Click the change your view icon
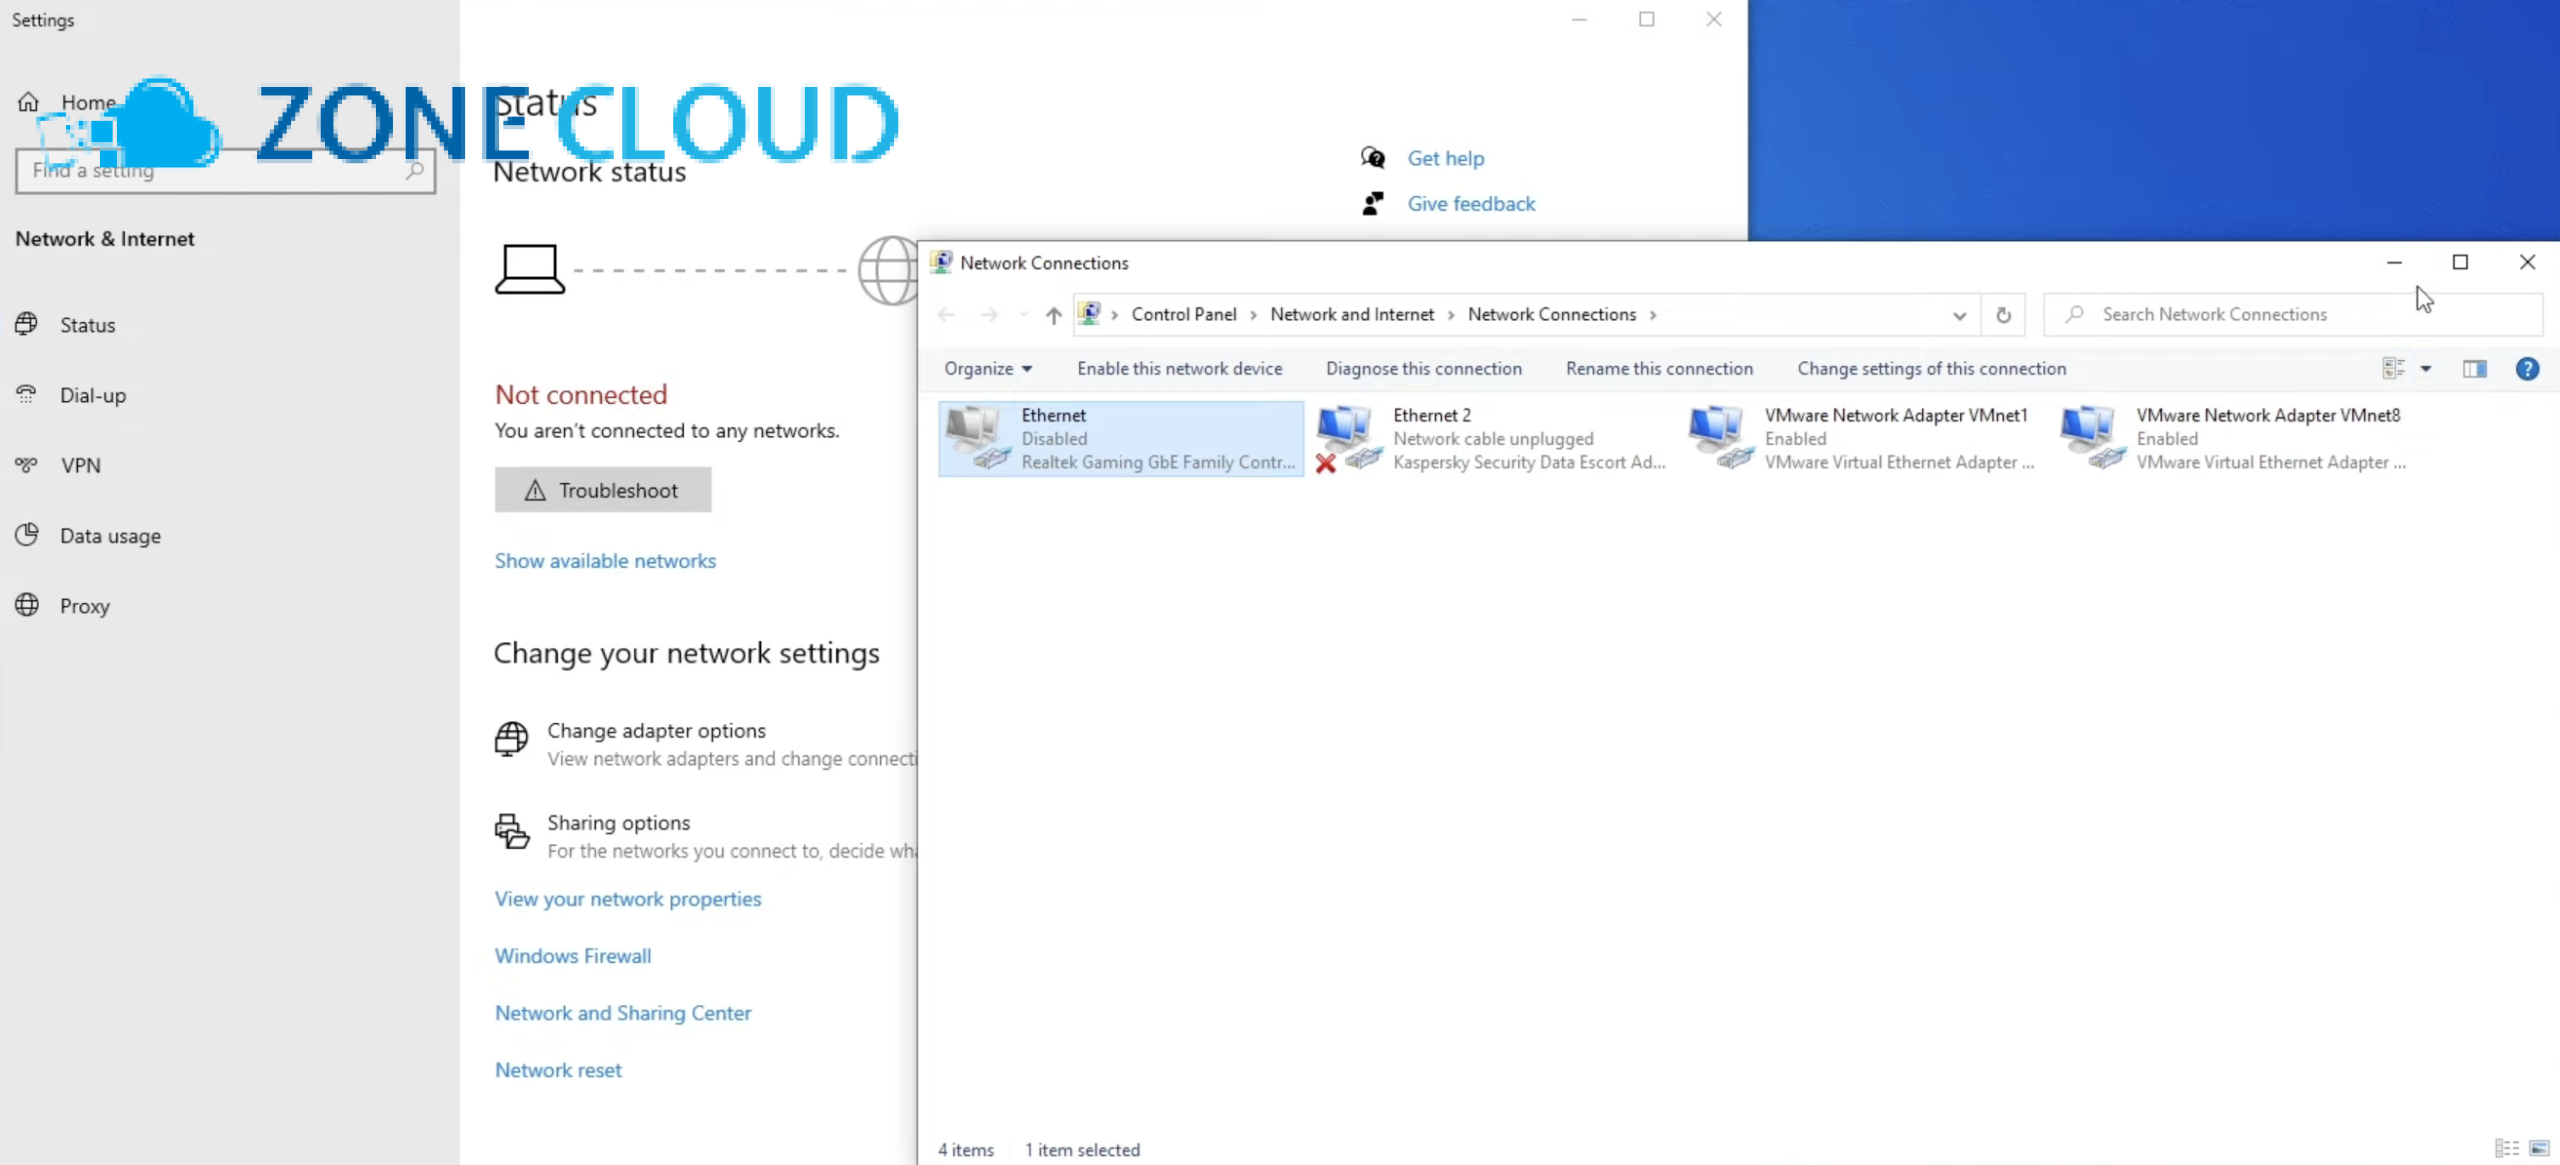The image size is (2560, 1165). click(2393, 369)
